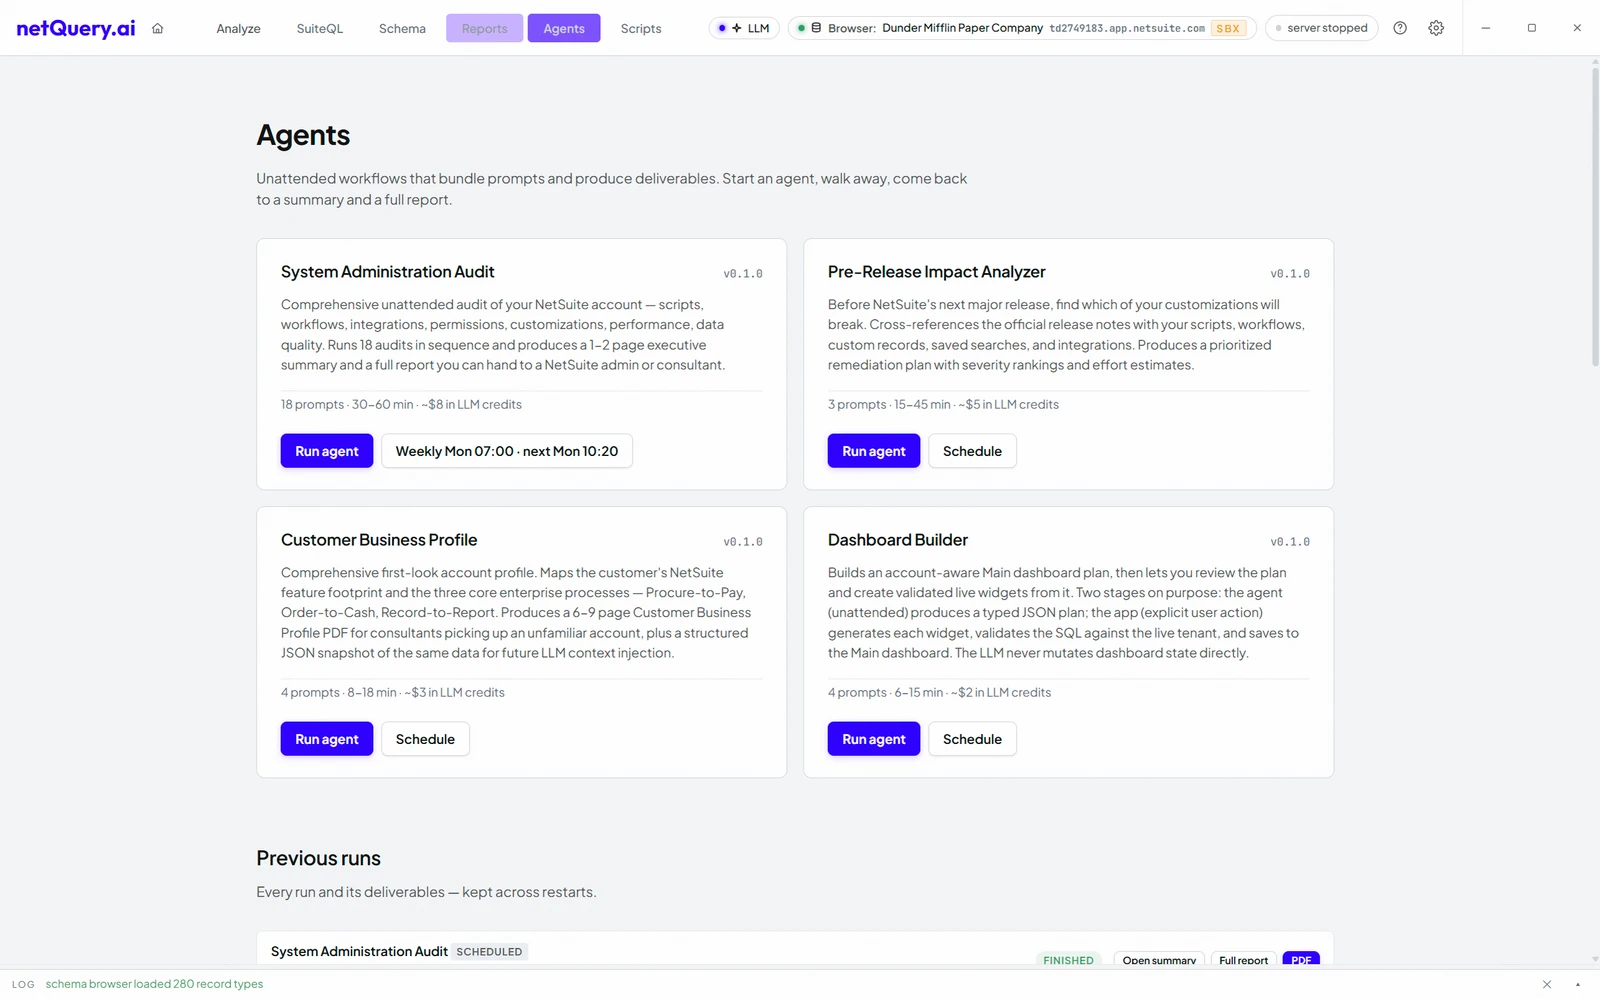Click the netQuery.ai logo
This screenshot has height=999, width=1600.
76,28
